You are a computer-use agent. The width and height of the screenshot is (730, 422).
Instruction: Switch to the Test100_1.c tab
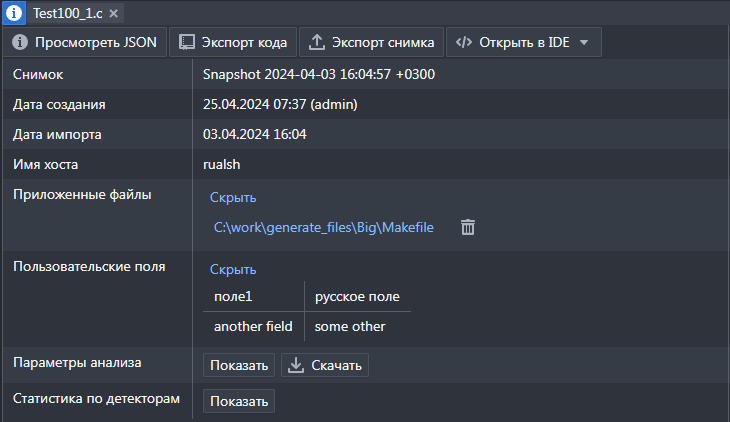pyautogui.click(x=68, y=14)
